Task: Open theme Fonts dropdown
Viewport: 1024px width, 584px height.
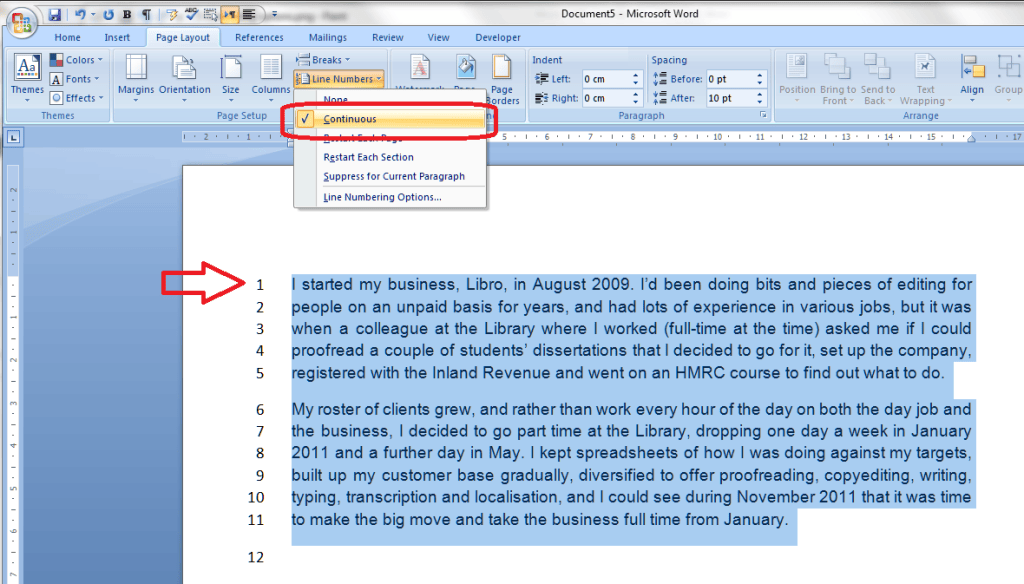Action: (x=75, y=79)
